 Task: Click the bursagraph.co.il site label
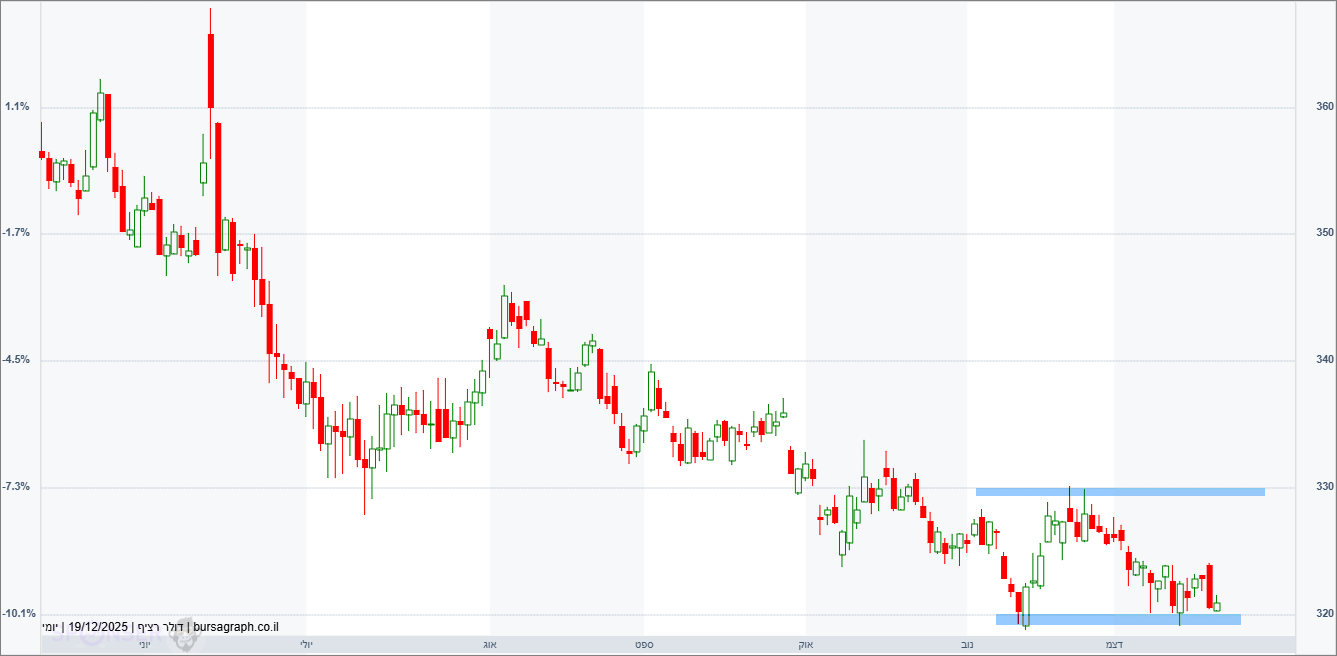(234, 627)
